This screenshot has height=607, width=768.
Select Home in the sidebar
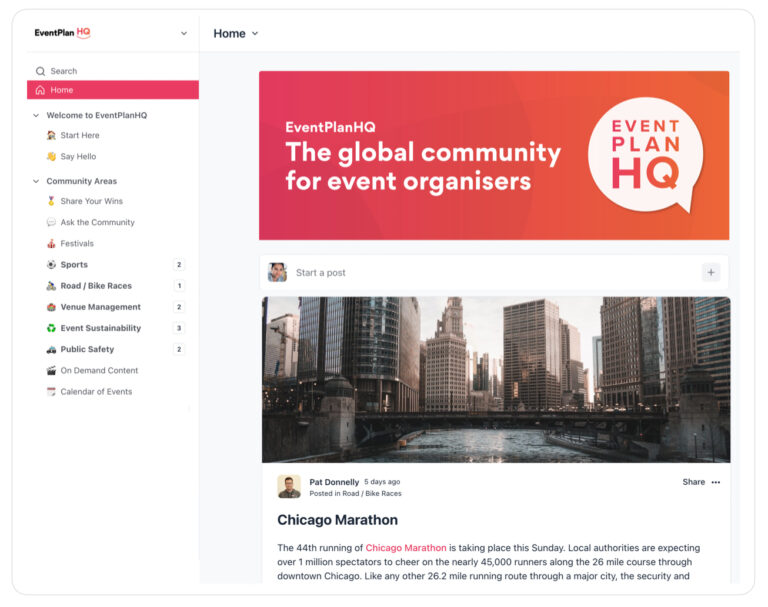click(113, 90)
